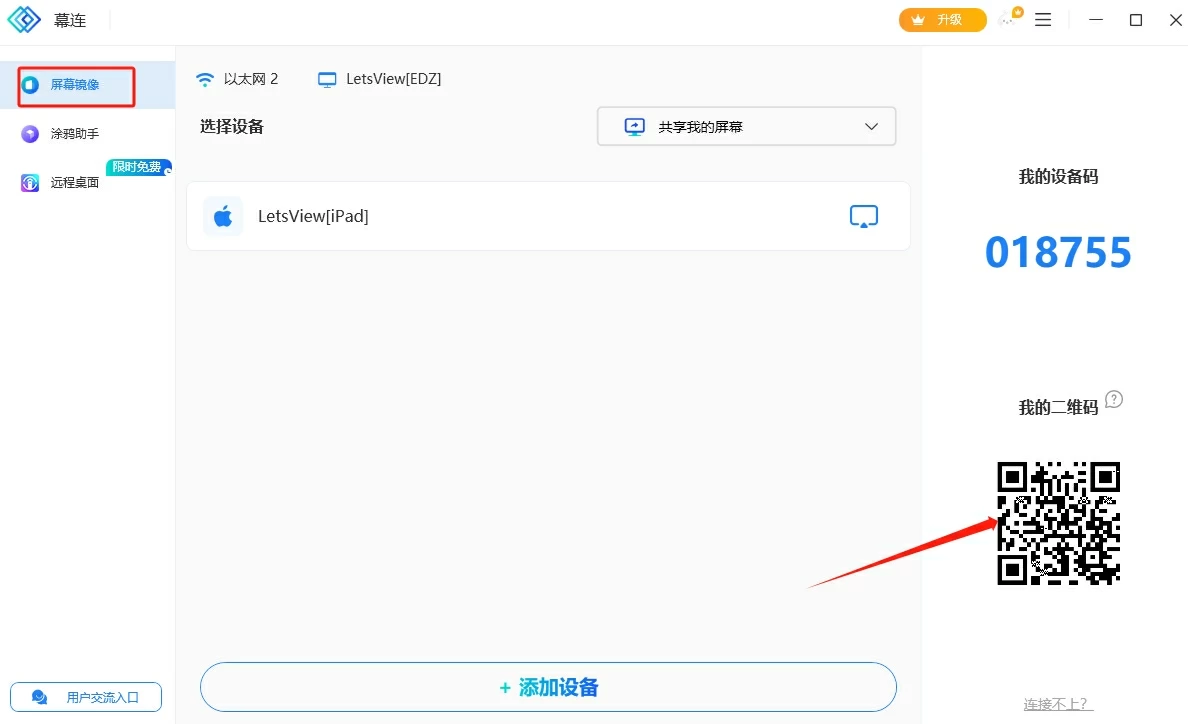Click the 我的设备码 label
The width and height of the screenshot is (1188, 724).
[x=1058, y=176]
